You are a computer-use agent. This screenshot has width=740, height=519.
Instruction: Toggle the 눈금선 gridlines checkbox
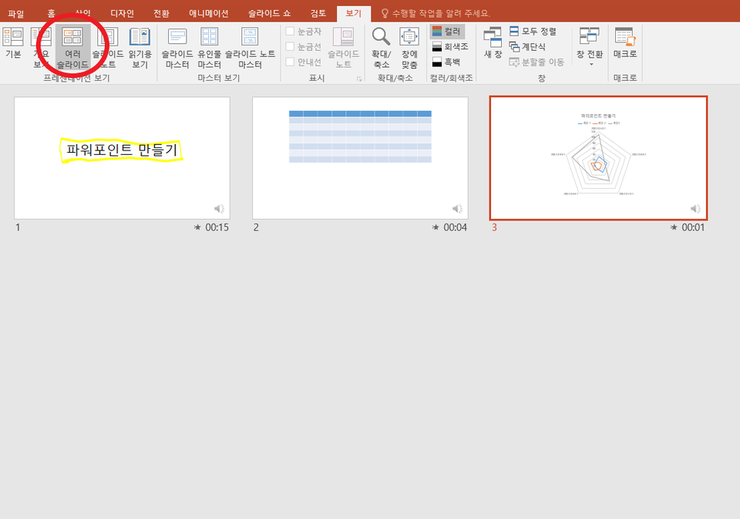tap(290, 46)
